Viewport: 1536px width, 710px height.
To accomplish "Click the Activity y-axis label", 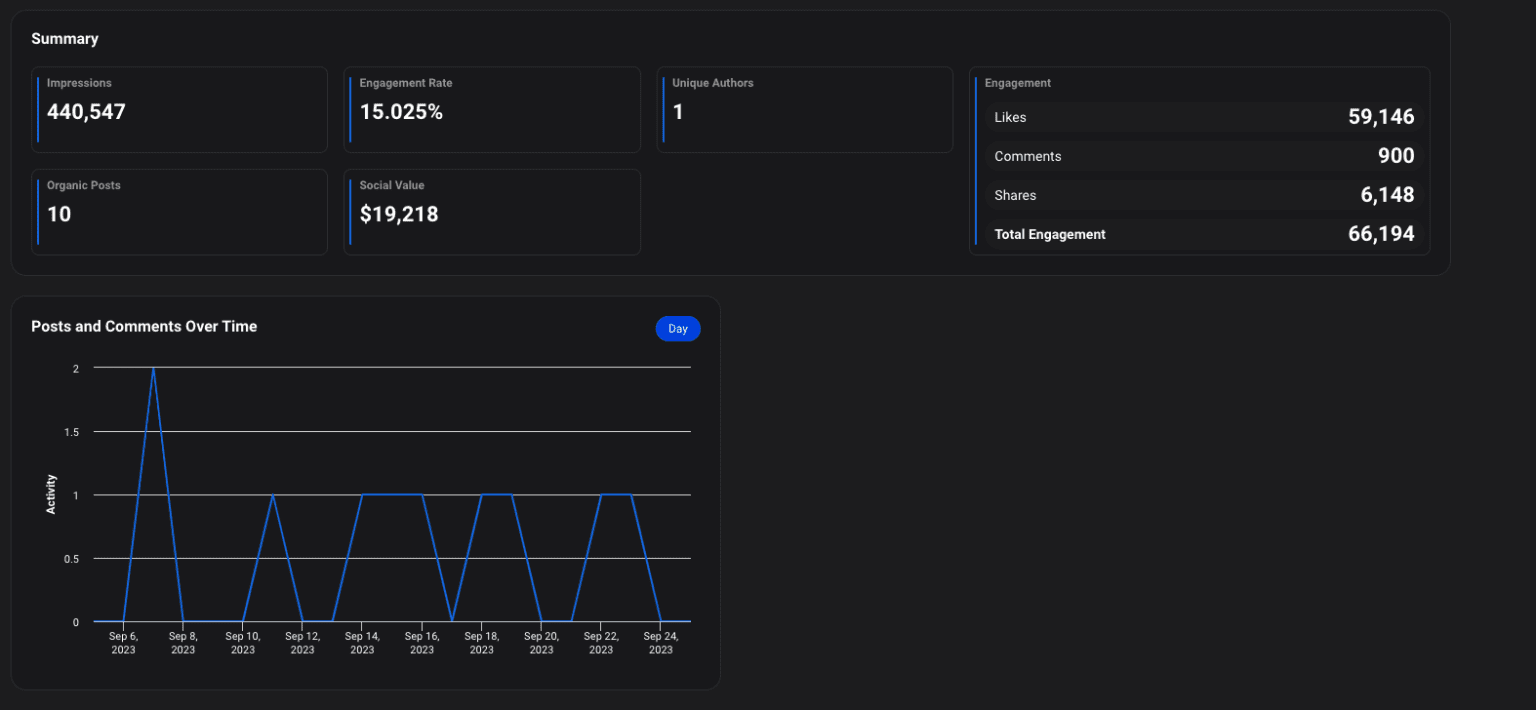I will pyautogui.click(x=51, y=494).
